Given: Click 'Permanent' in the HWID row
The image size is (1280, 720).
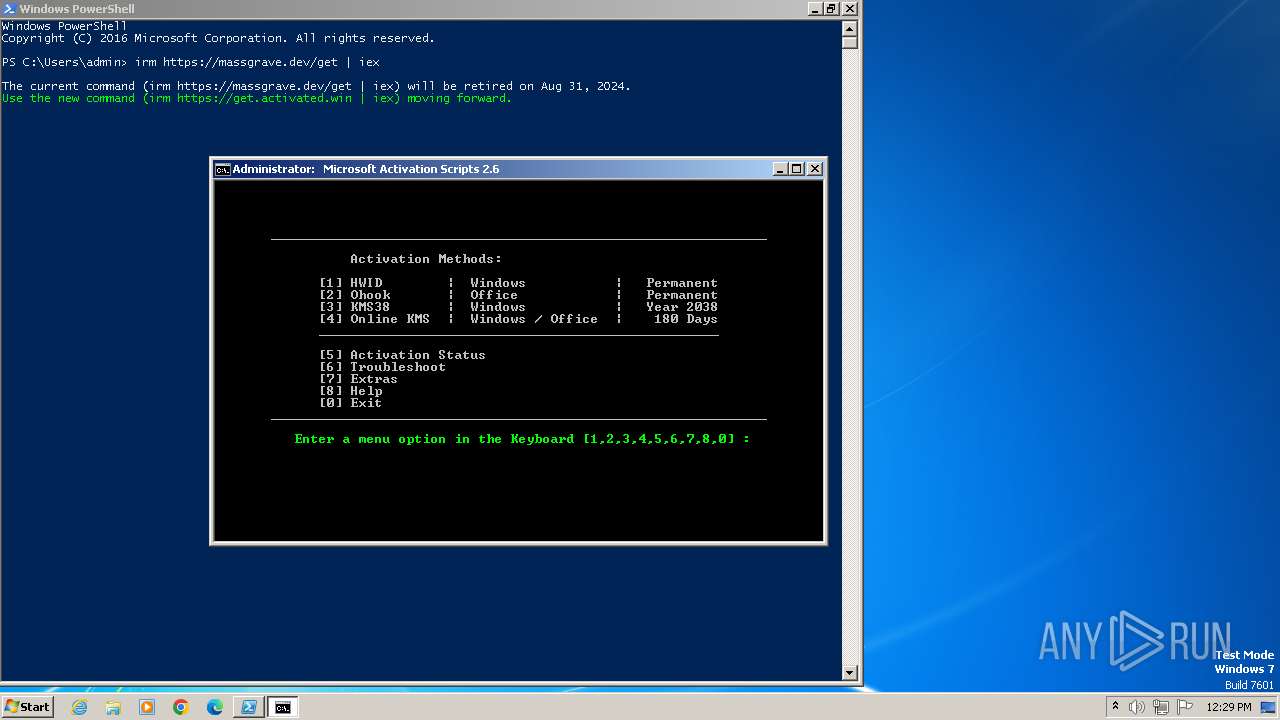Looking at the screenshot, I should point(682,283).
